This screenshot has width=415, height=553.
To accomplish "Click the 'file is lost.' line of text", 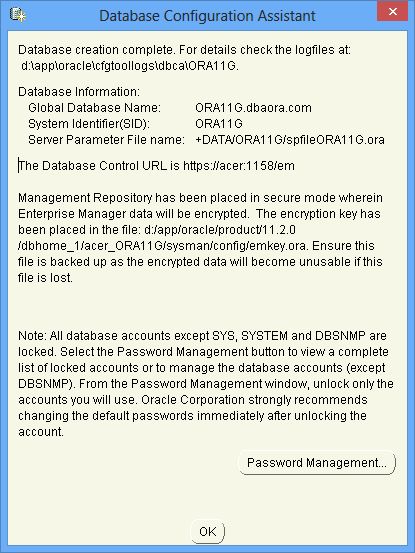I will point(45,278).
